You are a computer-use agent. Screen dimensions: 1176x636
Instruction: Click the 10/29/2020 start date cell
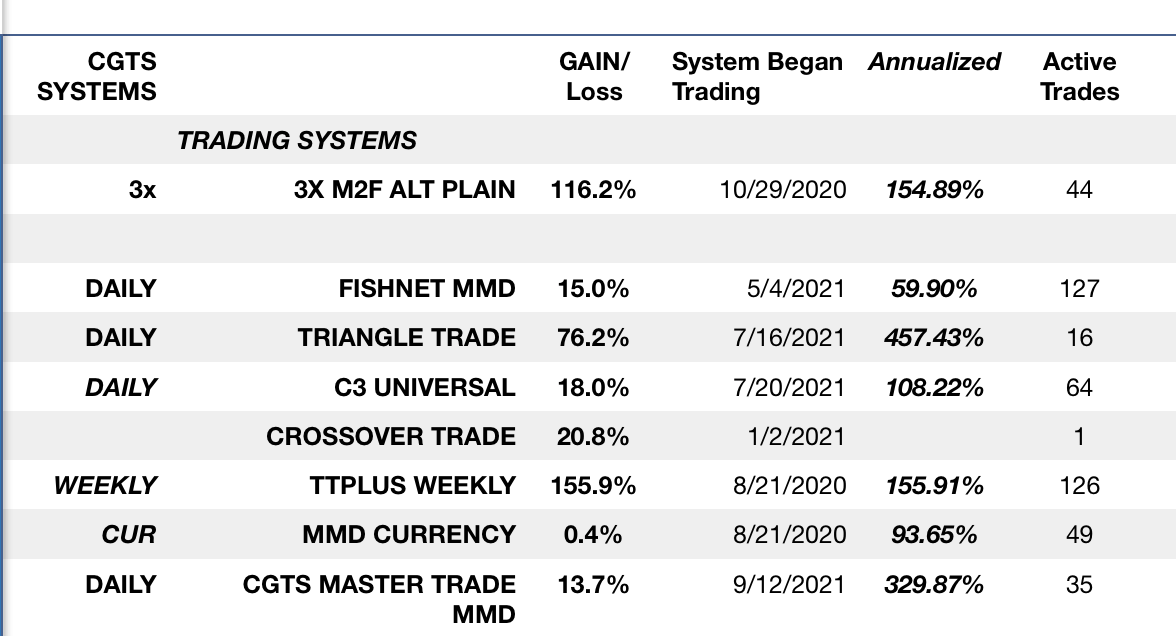(782, 190)
